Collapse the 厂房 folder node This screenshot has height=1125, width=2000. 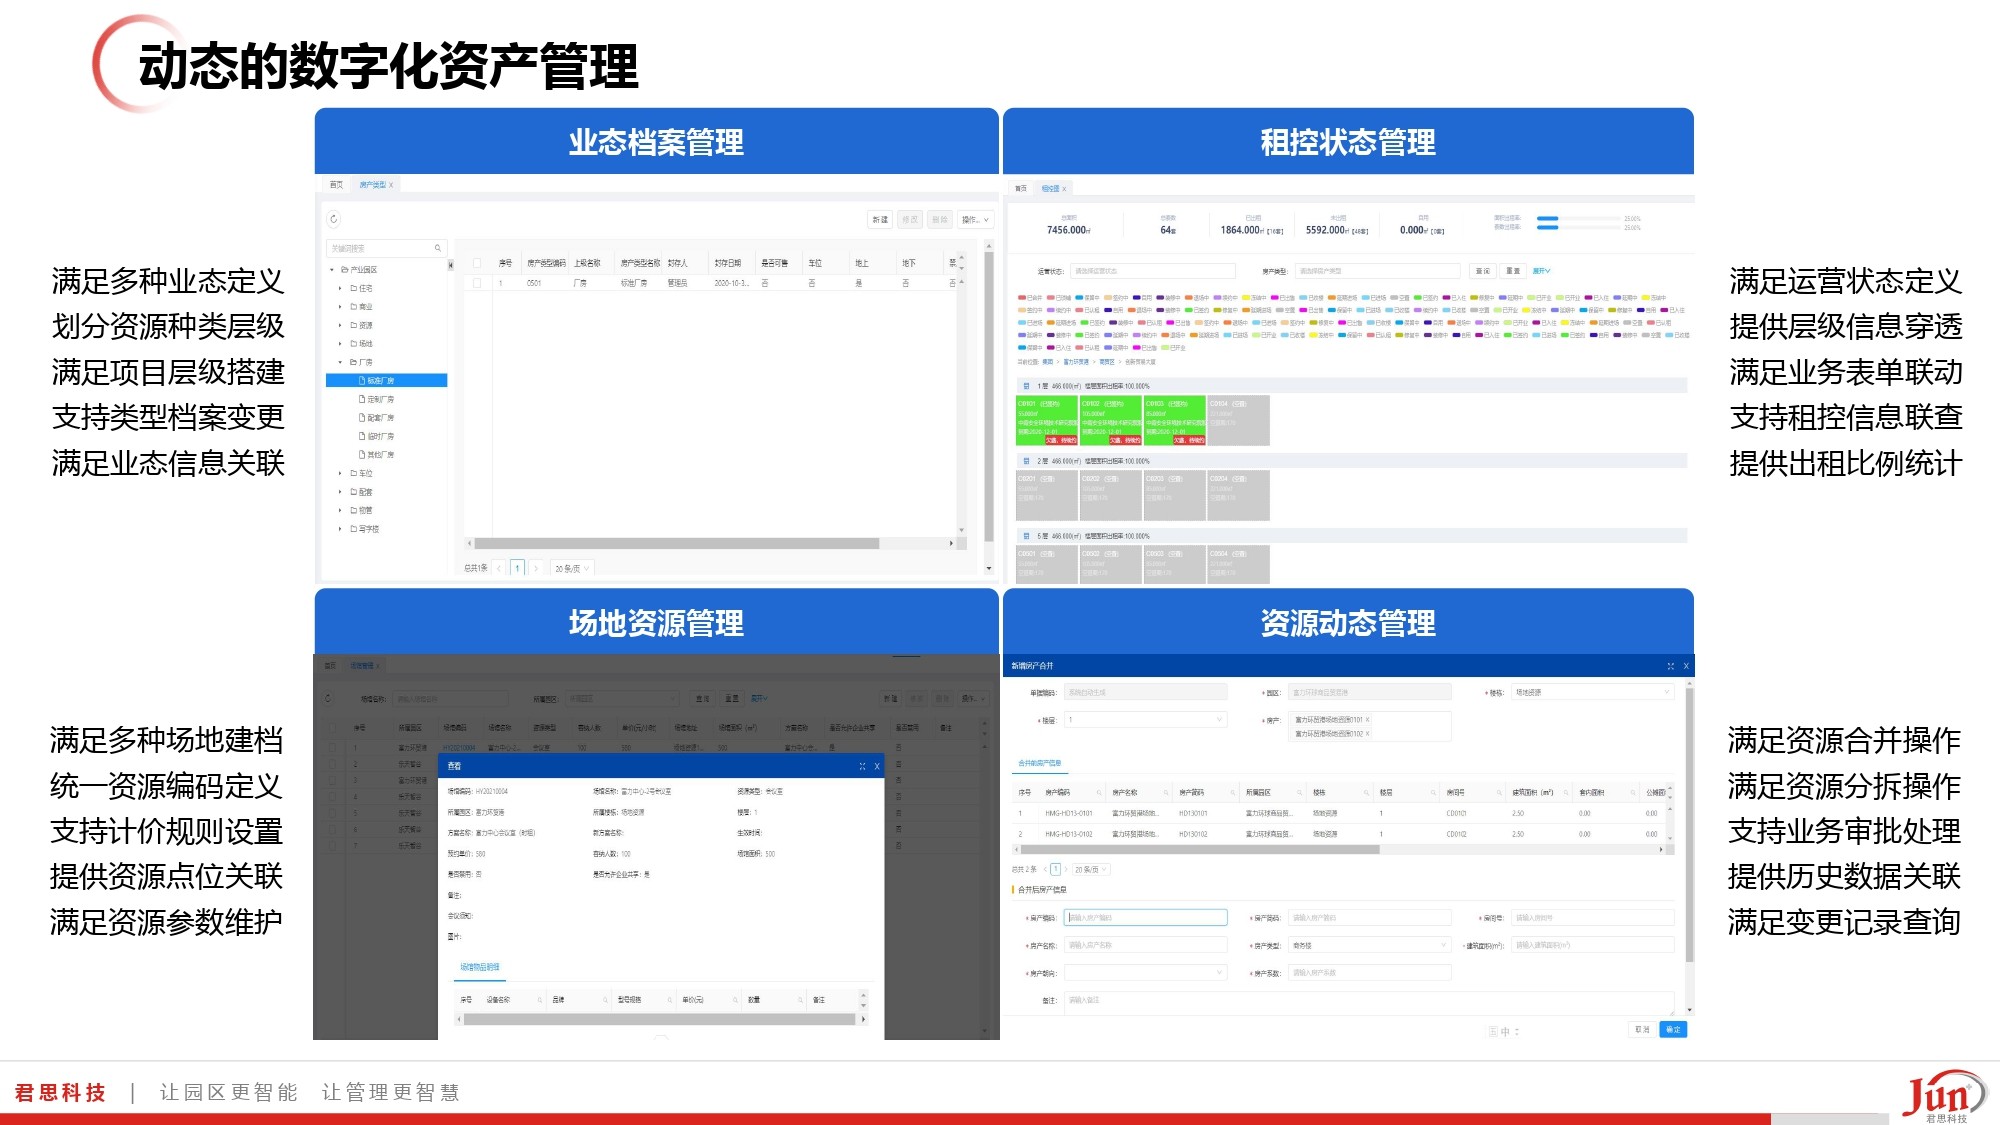coord(340,362)
